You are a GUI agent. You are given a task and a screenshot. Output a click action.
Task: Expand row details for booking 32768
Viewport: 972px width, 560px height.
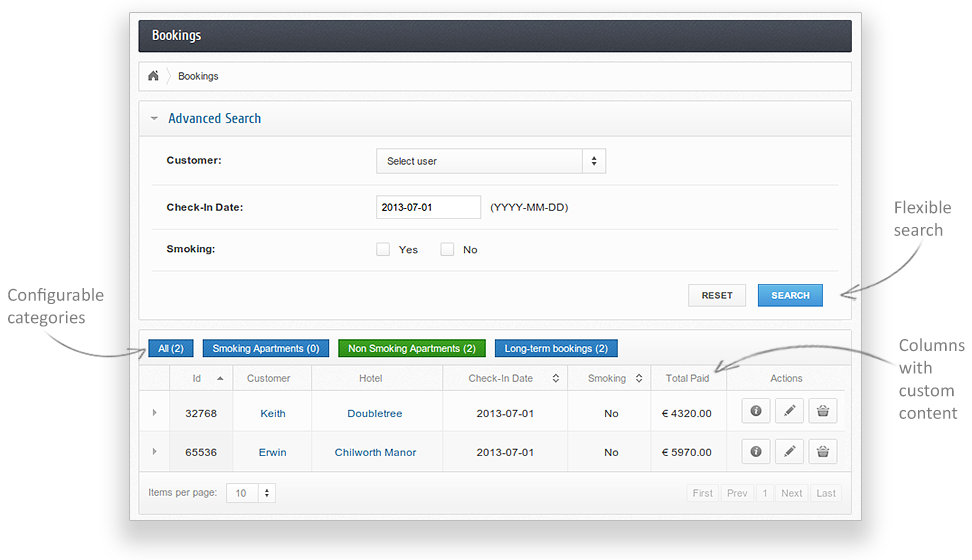pyautogui.click(x=154, y=412)
